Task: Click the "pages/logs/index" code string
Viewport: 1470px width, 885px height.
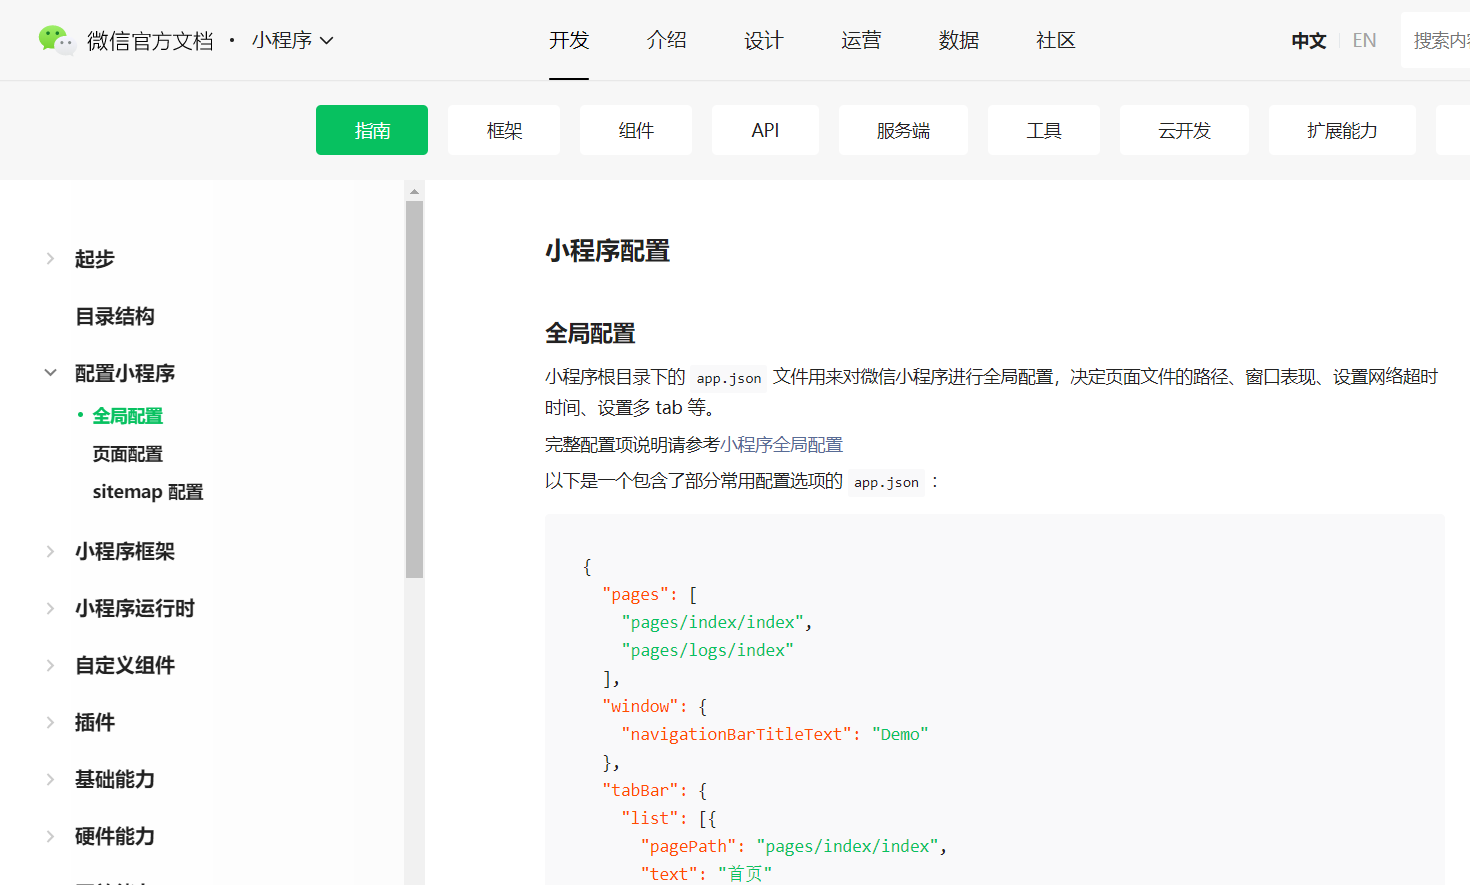Action: point(708,650)
